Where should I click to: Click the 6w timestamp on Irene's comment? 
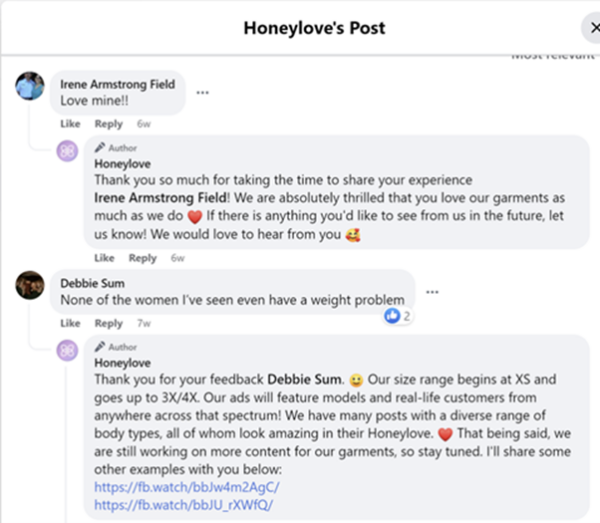[144, 124]
